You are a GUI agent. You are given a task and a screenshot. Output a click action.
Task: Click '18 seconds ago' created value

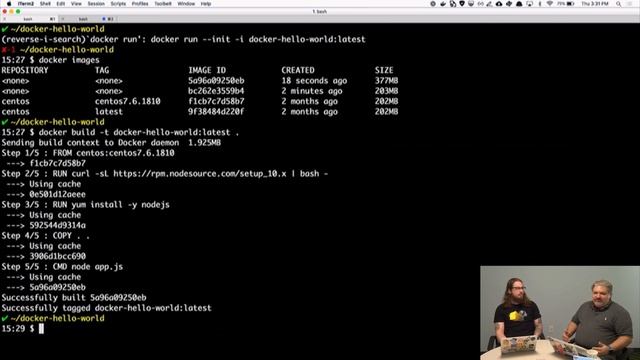tap(314, 80)
